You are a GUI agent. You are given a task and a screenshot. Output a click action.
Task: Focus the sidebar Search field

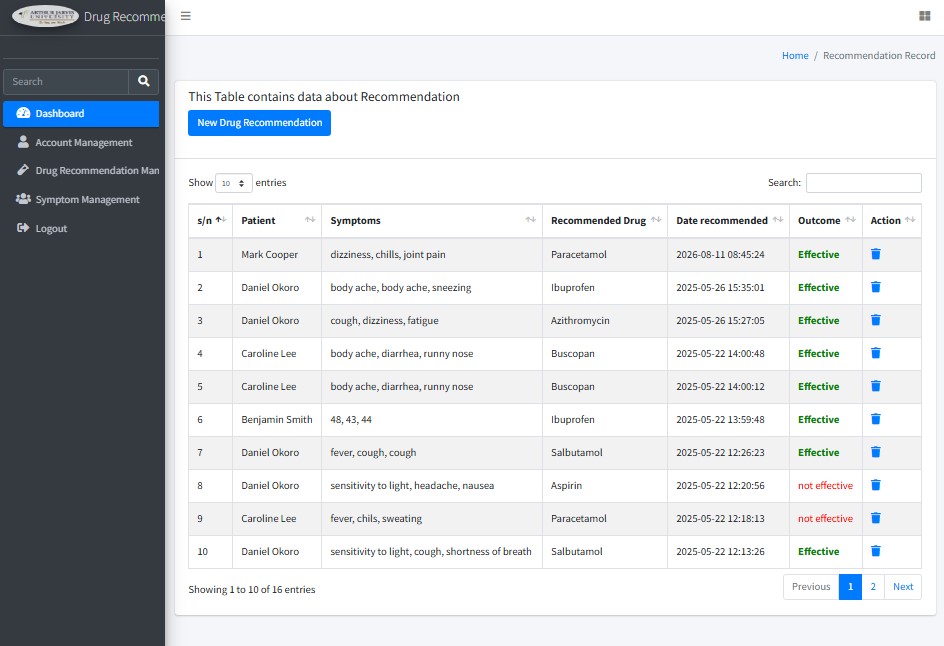point(66,81)
